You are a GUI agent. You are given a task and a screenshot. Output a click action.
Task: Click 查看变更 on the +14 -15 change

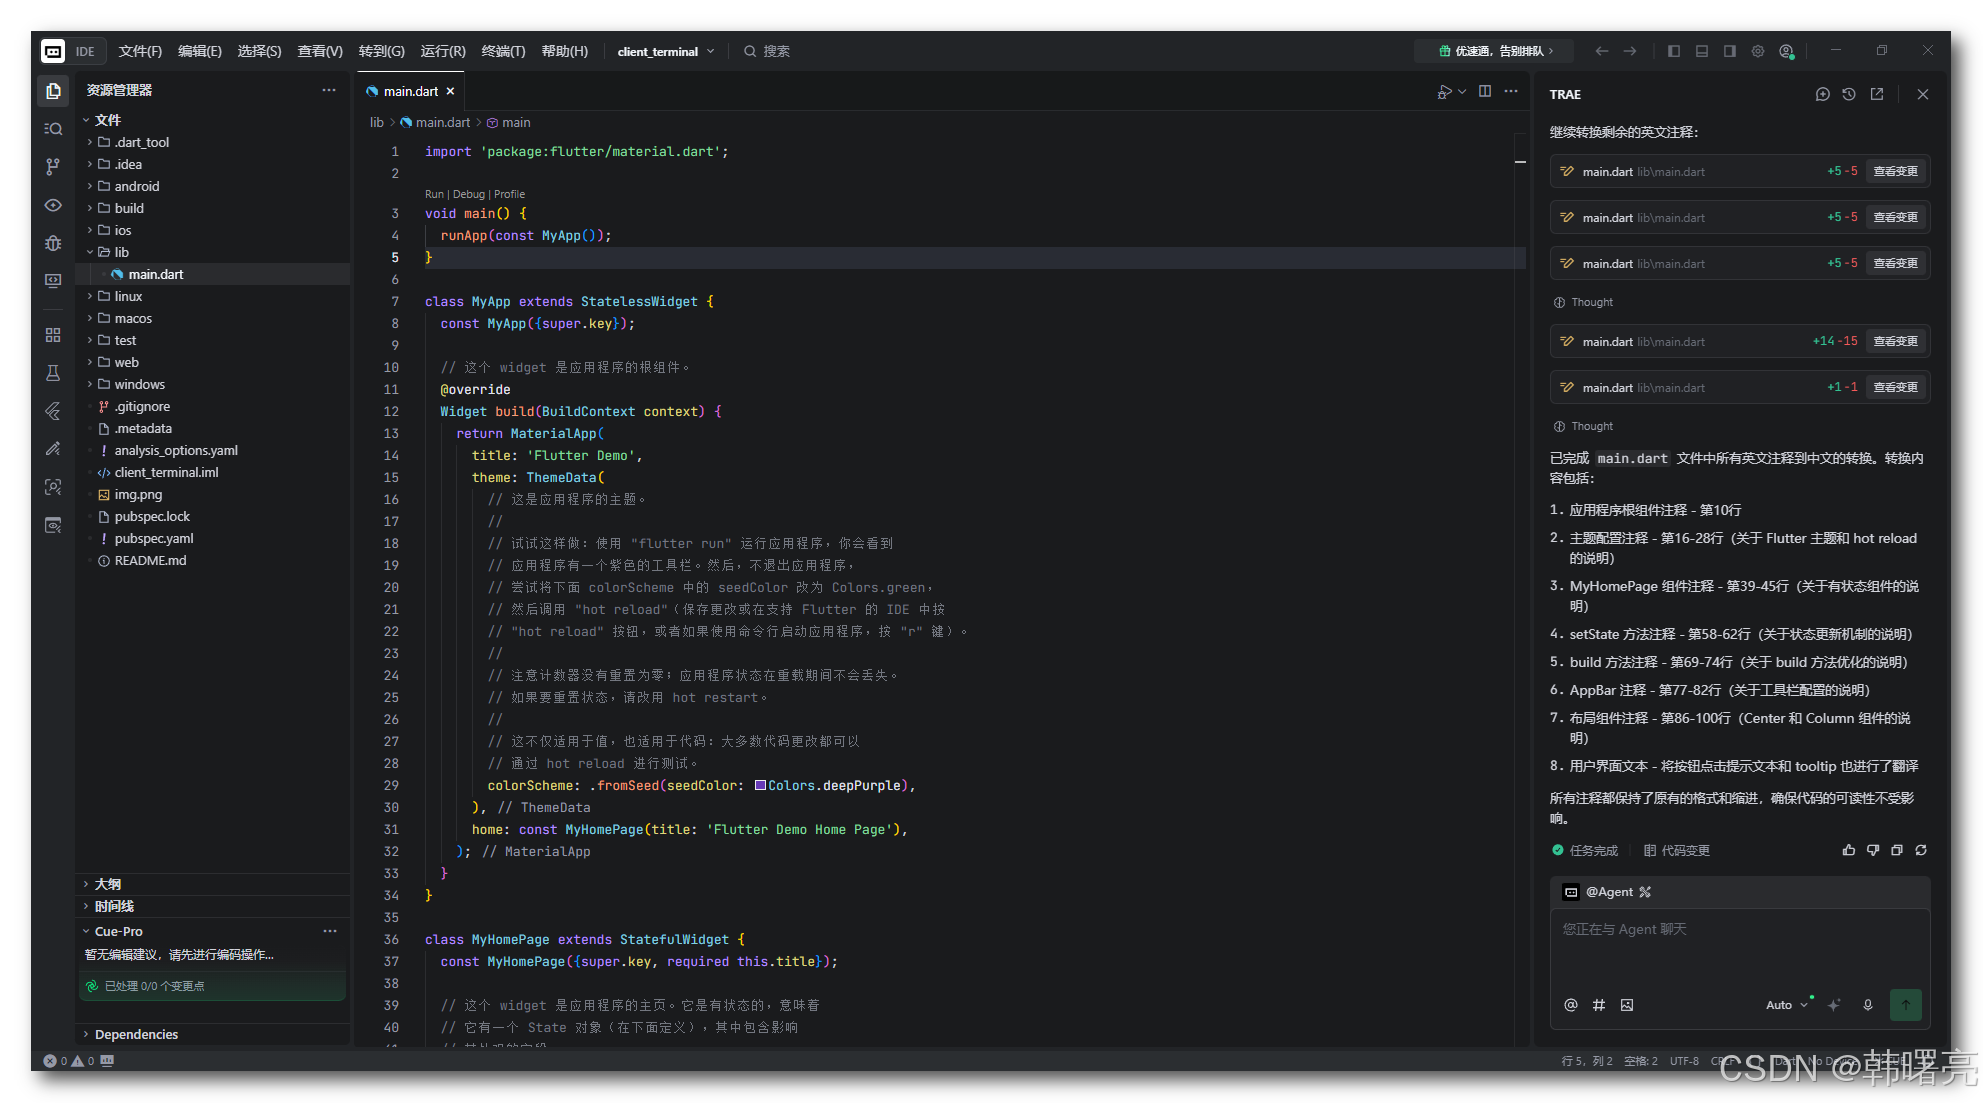pos(1895,341)
